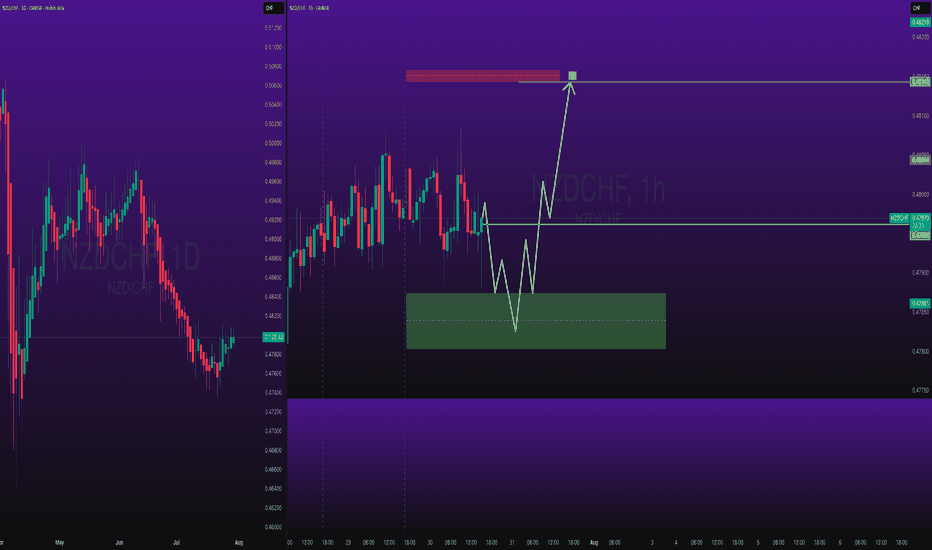The image size is (932, 550).
Task: Click the 0.47750 level on hourly price axis
Action: [920, 391]
